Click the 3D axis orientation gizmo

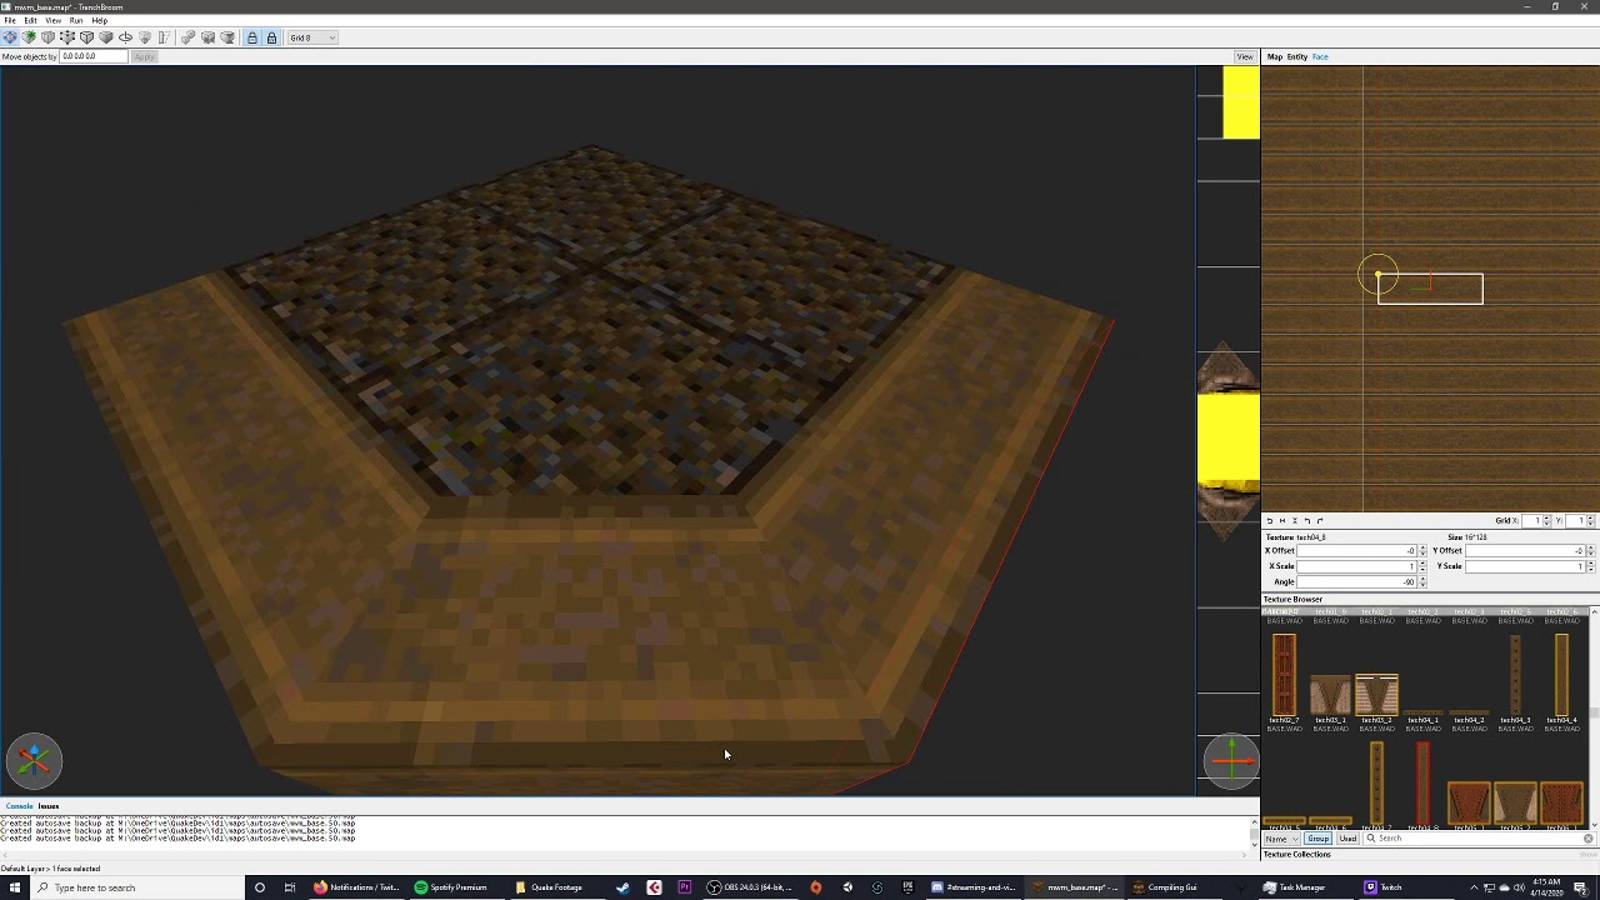tap(34, 761)
